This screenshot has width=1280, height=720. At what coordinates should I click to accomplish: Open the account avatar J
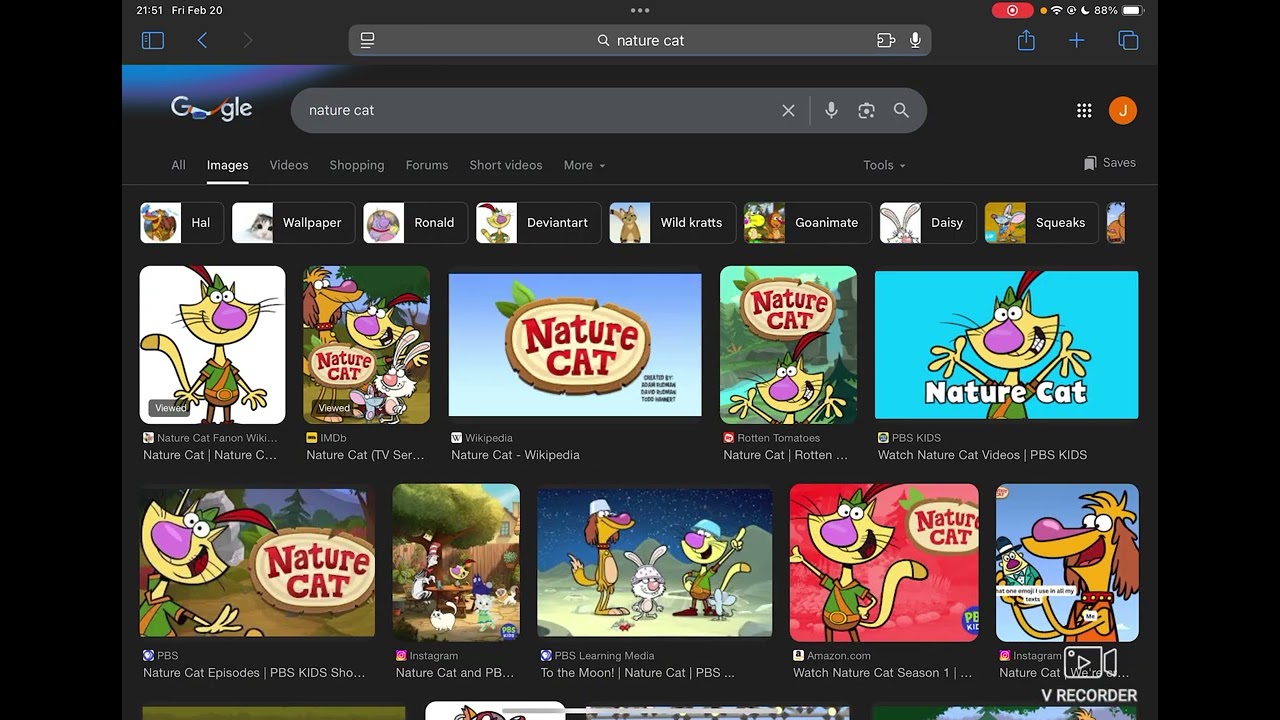click(x=1123, y=111)
